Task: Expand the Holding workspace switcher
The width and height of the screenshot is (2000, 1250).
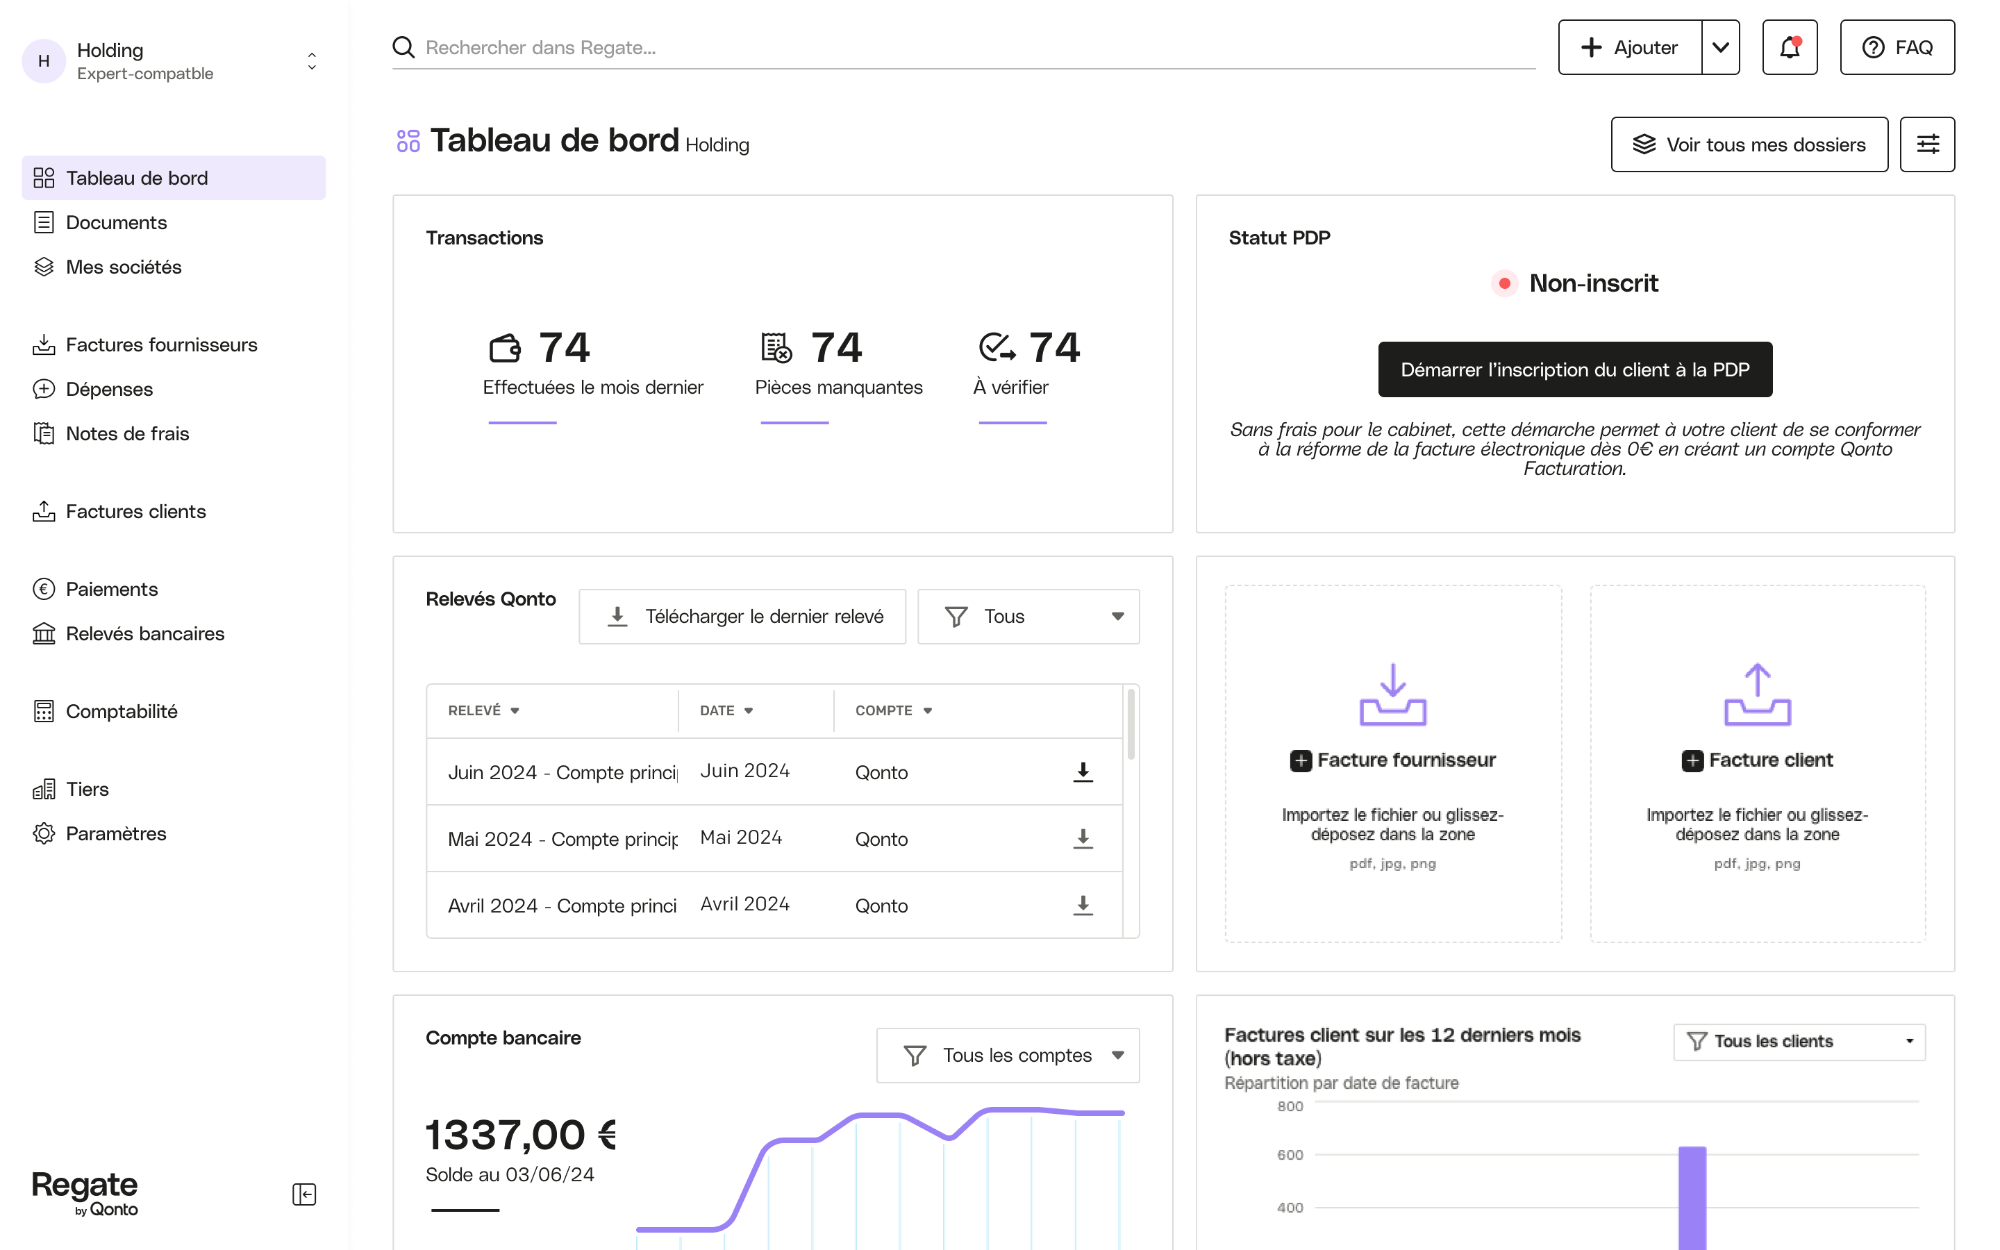Action: pos(312,61)
